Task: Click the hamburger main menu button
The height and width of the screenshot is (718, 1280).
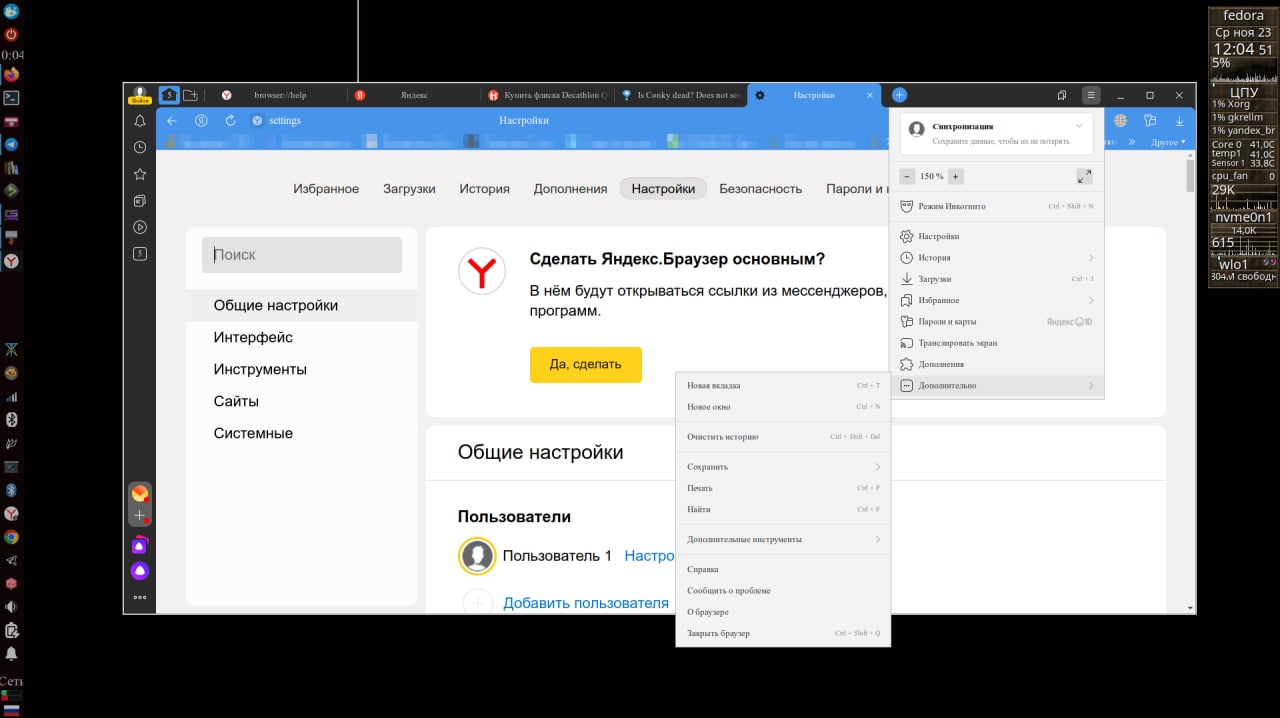Action: tap(1091, 95)
